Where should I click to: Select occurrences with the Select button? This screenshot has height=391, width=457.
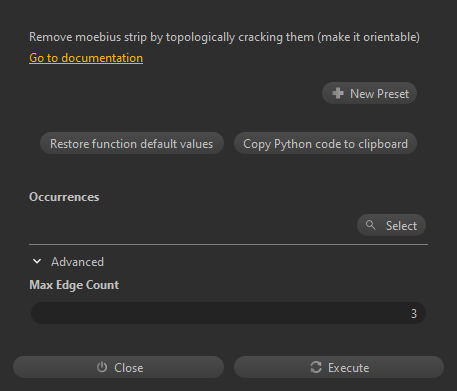pos(391,225)
